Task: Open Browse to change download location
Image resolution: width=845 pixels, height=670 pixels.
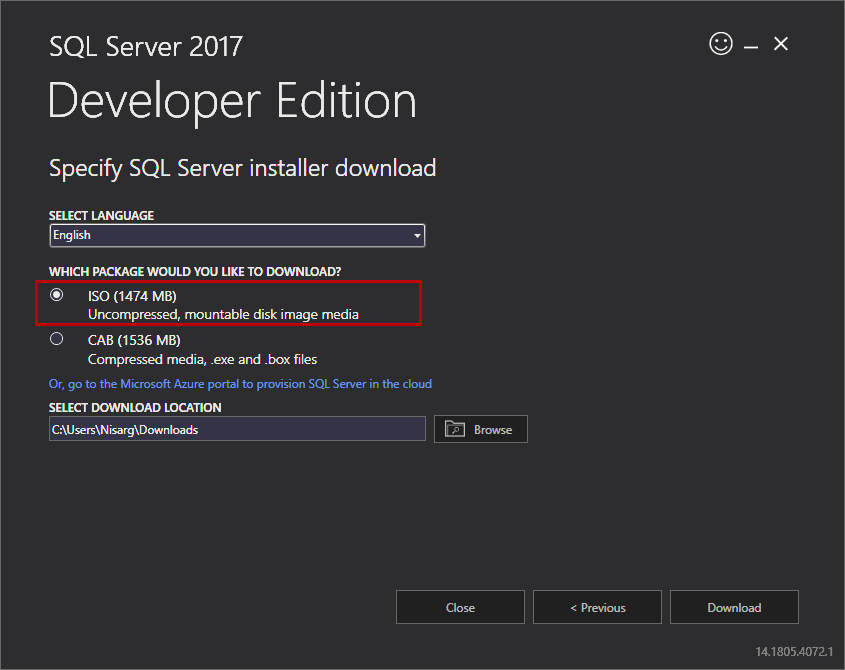Action: [x=481, y=428]
